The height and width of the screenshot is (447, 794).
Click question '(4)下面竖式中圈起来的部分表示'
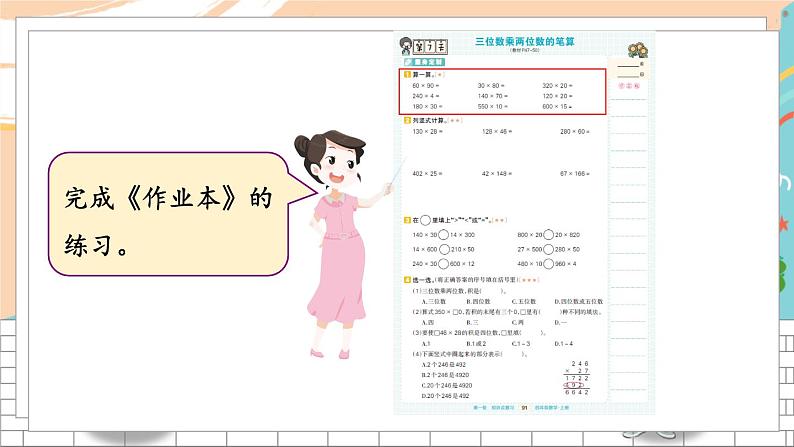(x=470, y=354)
